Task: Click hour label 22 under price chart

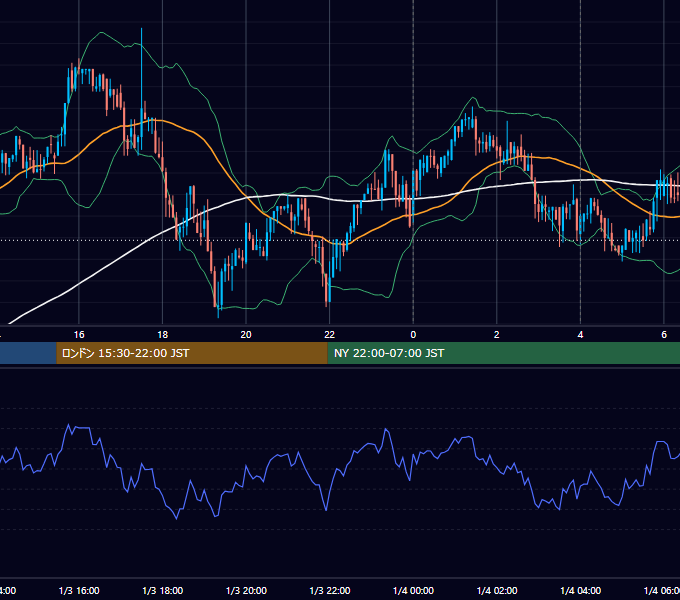Action: (x=330, y=335)
